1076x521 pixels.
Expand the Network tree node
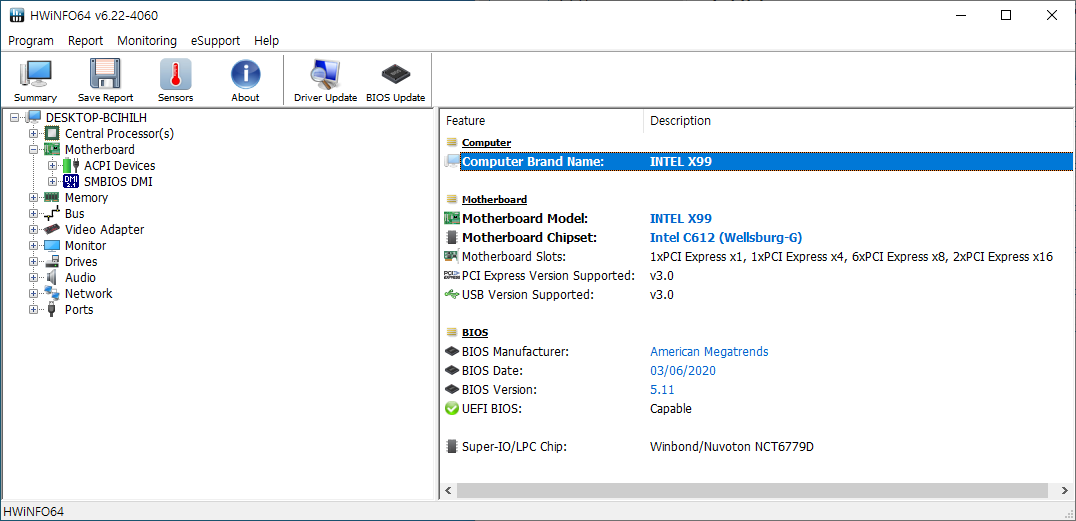tap(33, 294)
